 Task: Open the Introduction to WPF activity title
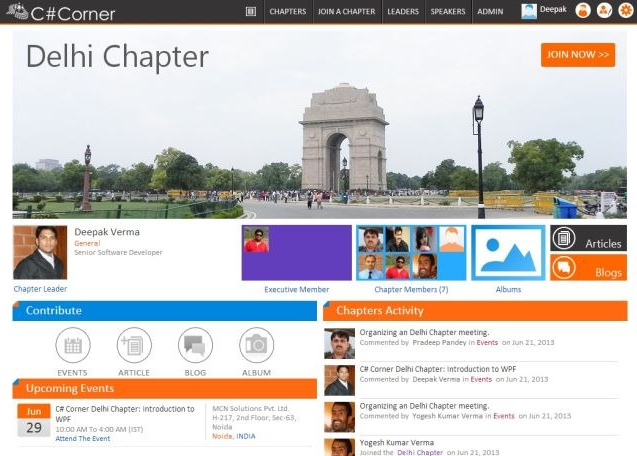click(438, 369)
